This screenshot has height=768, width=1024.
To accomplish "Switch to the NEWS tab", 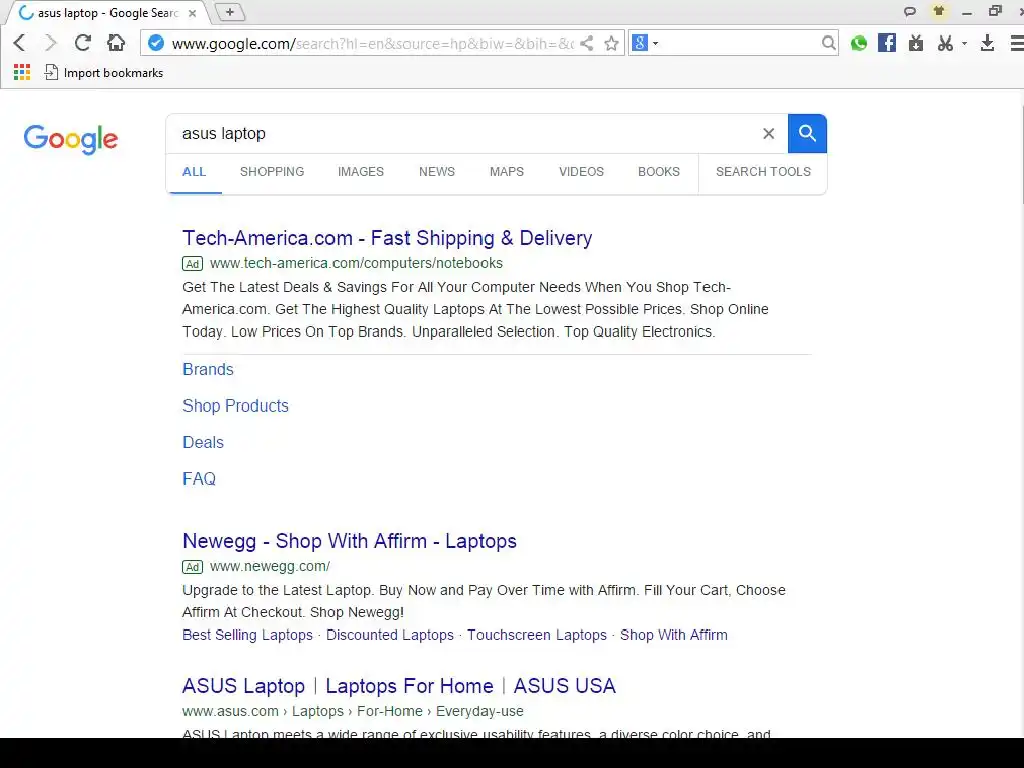I will click(x=437, y=172).
